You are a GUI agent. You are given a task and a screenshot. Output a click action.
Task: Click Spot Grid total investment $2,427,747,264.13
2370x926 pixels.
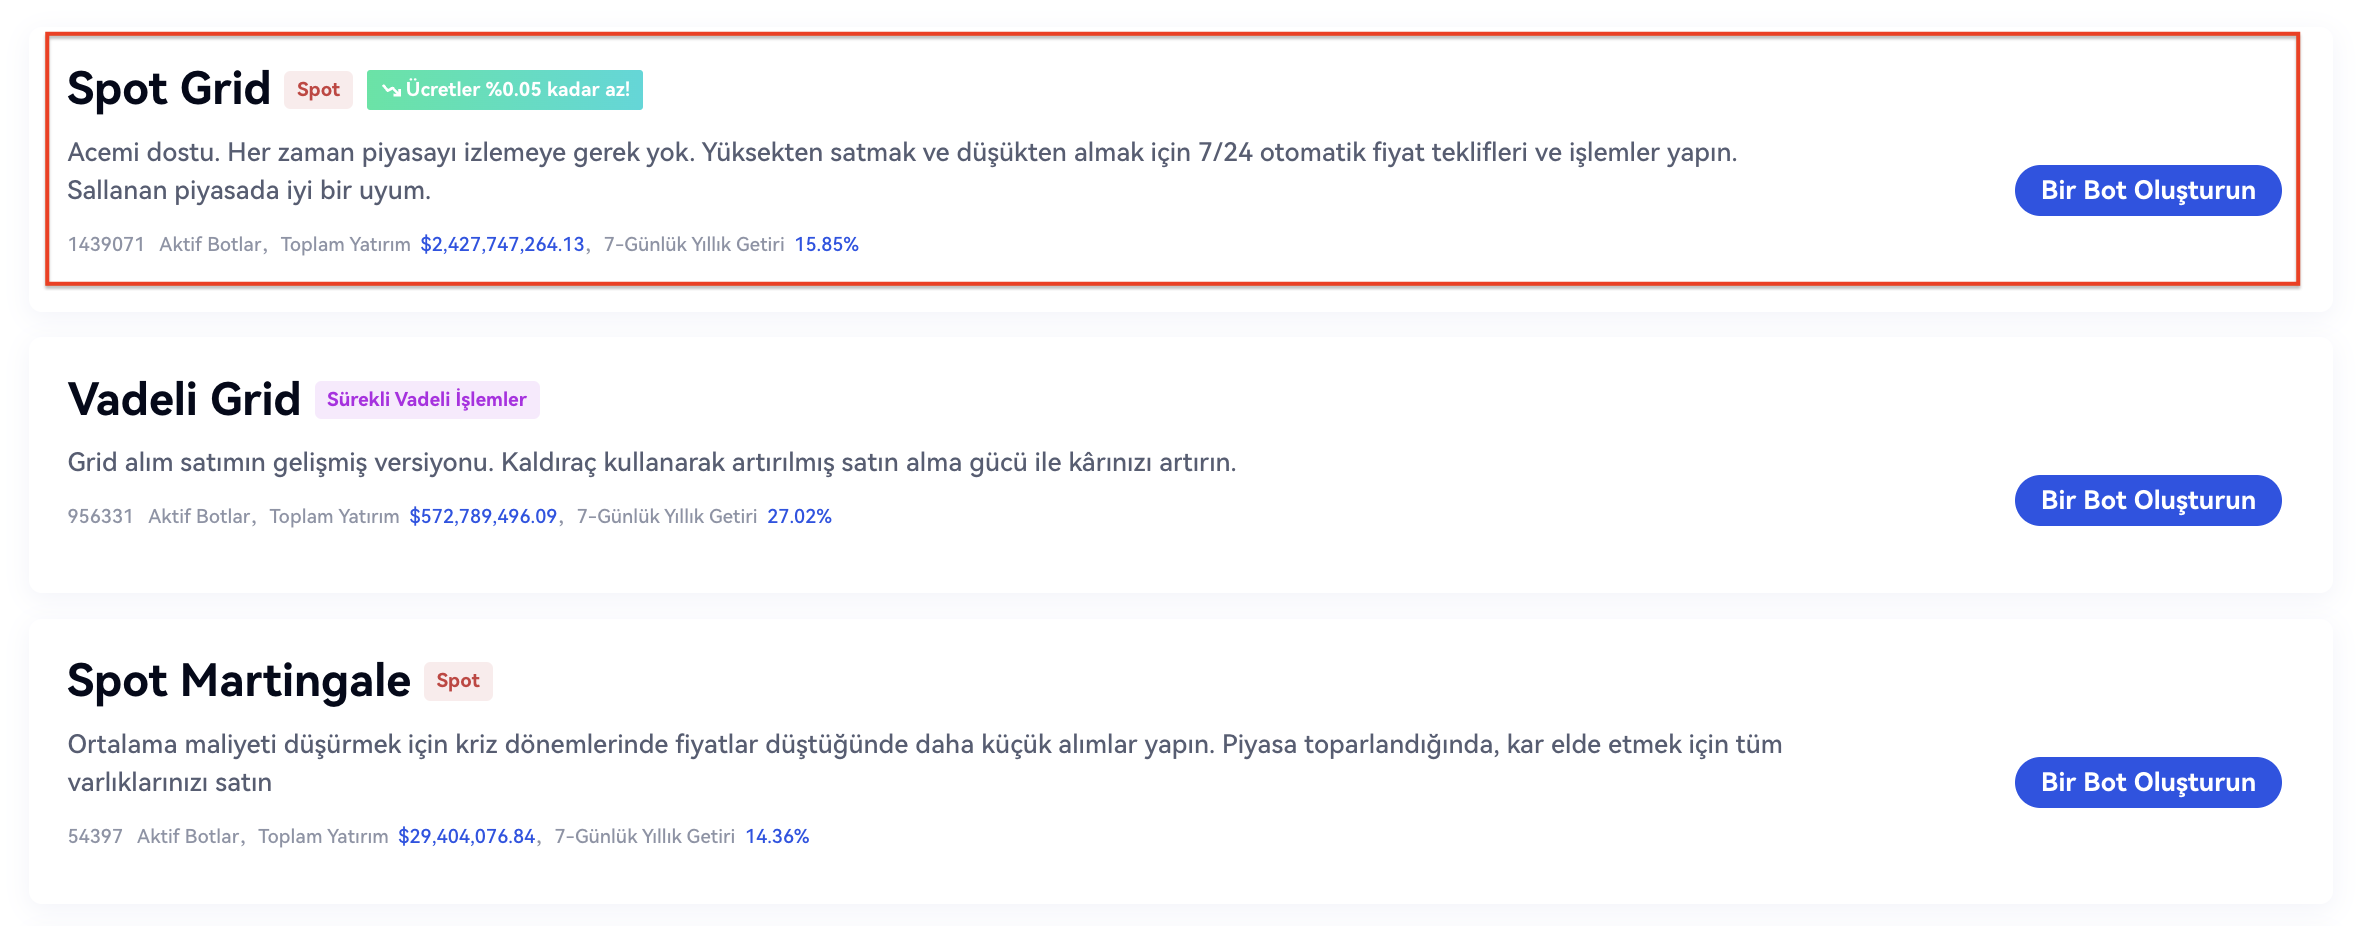[502, 244]
